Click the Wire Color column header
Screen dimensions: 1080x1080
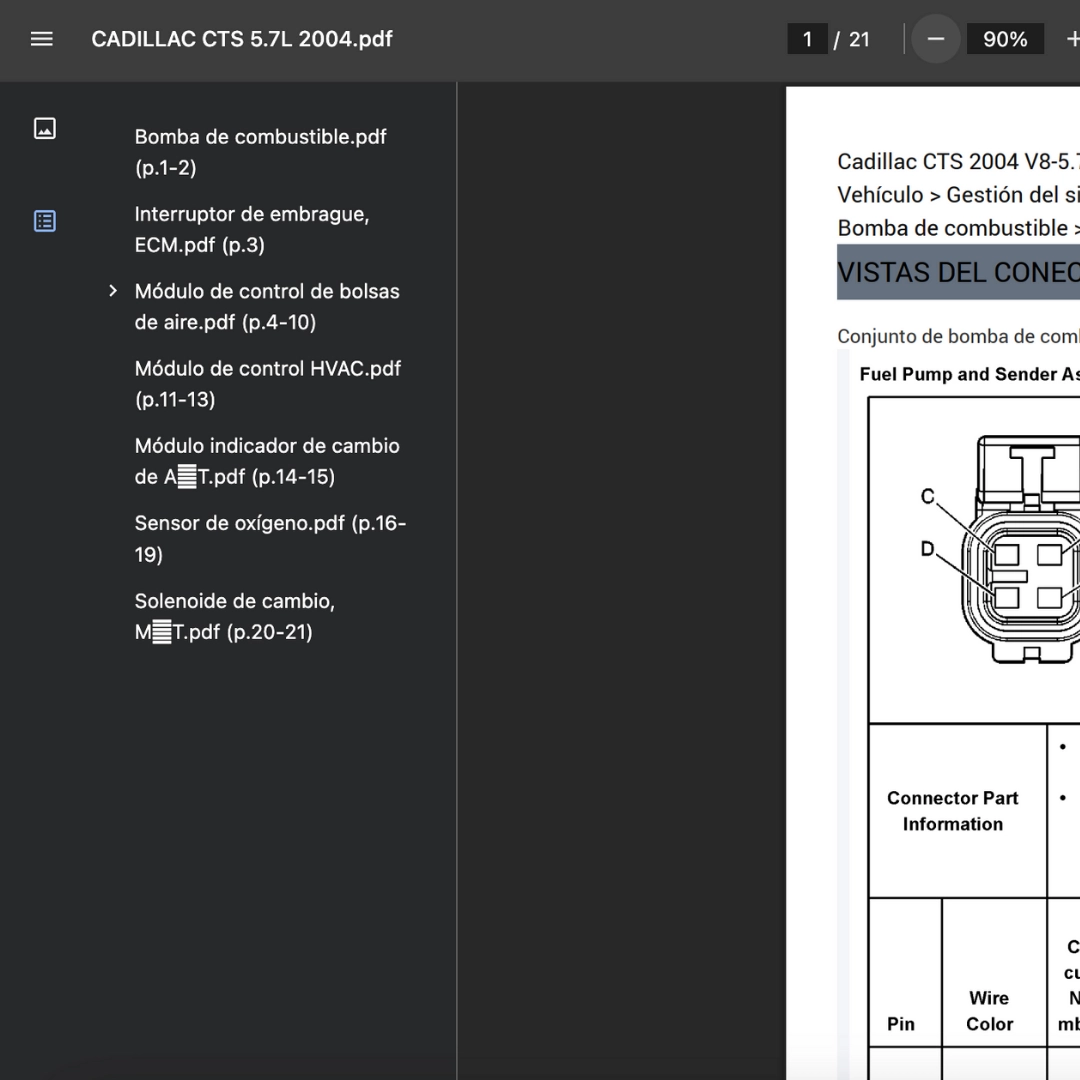pyautogui.click(x=989, y=1011)
